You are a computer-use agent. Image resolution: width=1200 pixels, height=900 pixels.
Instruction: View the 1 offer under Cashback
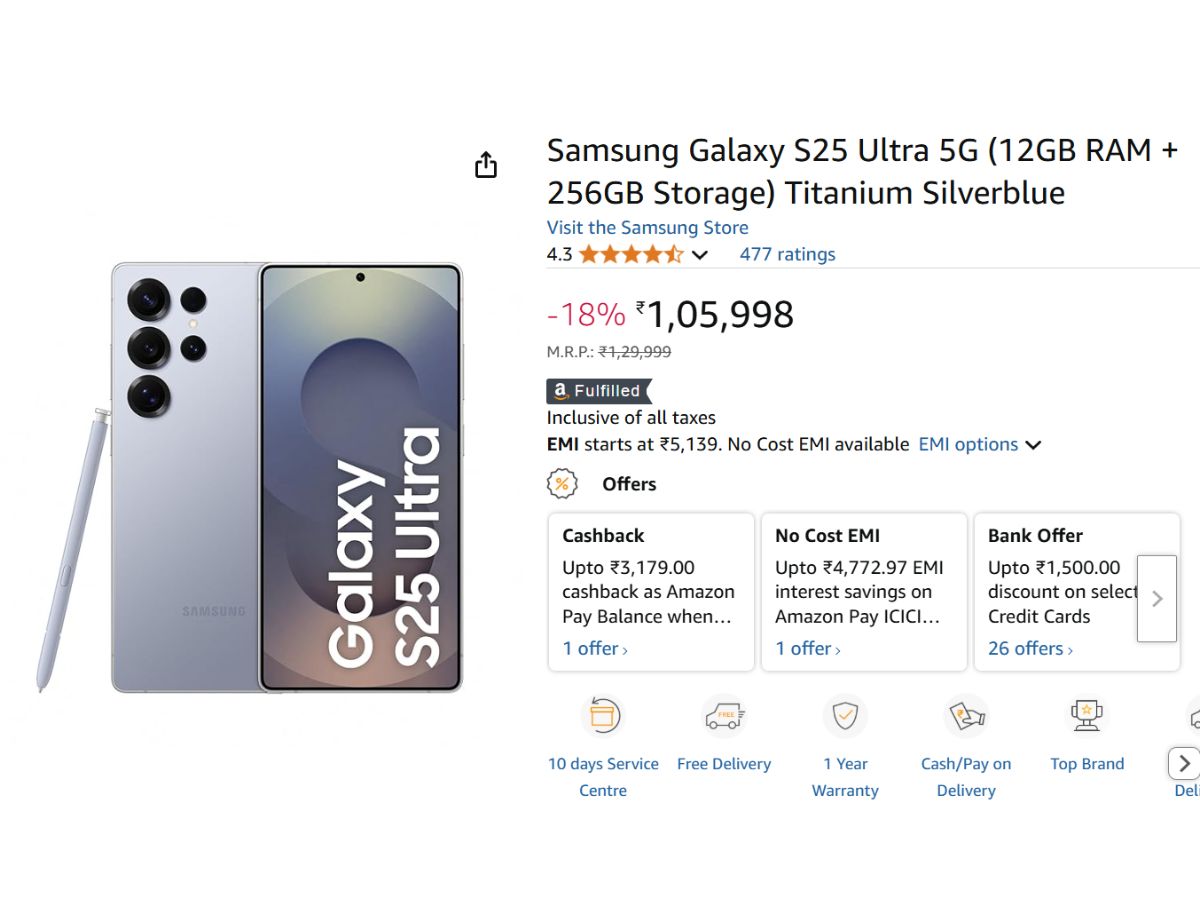click(x=595, y=648)
